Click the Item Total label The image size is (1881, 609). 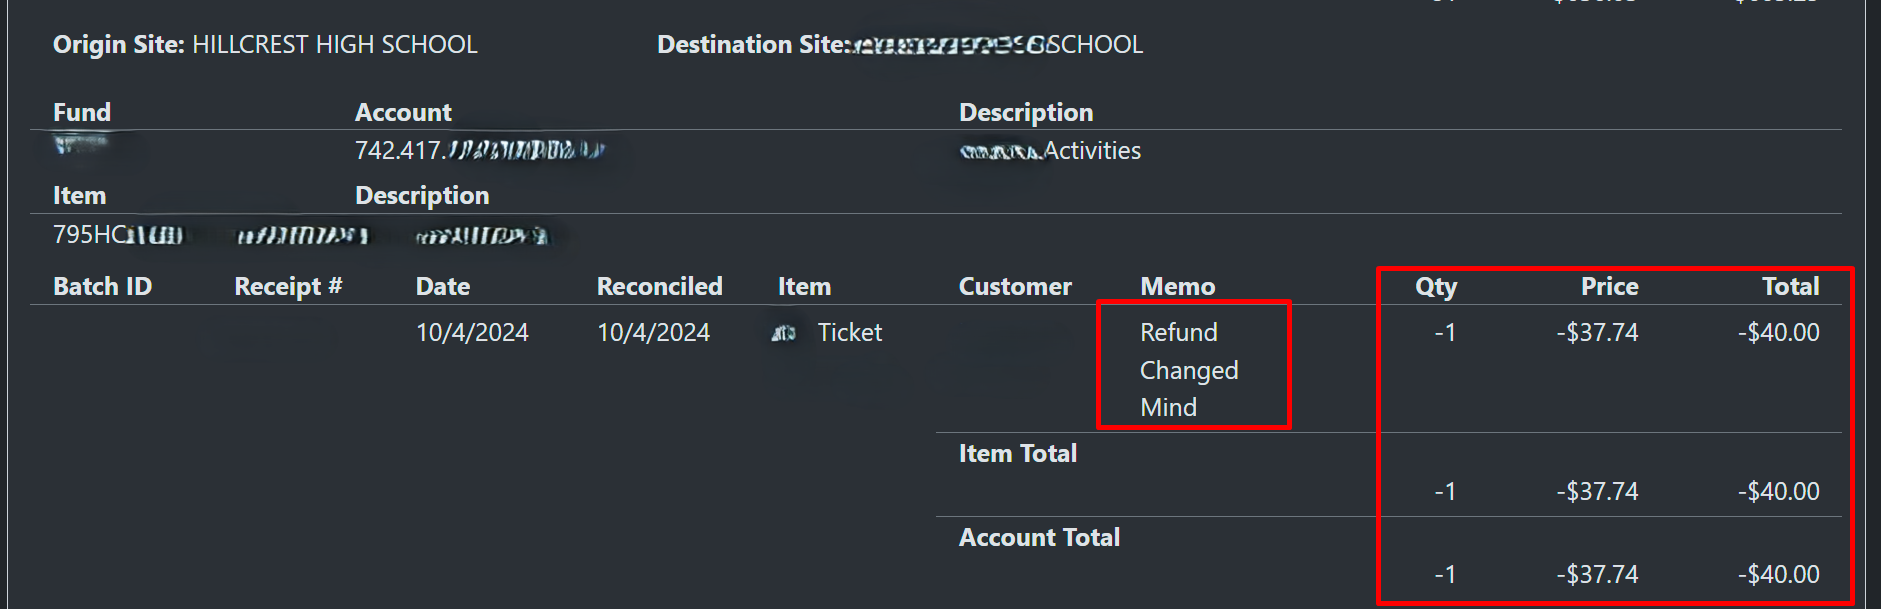click(1018, 454)
